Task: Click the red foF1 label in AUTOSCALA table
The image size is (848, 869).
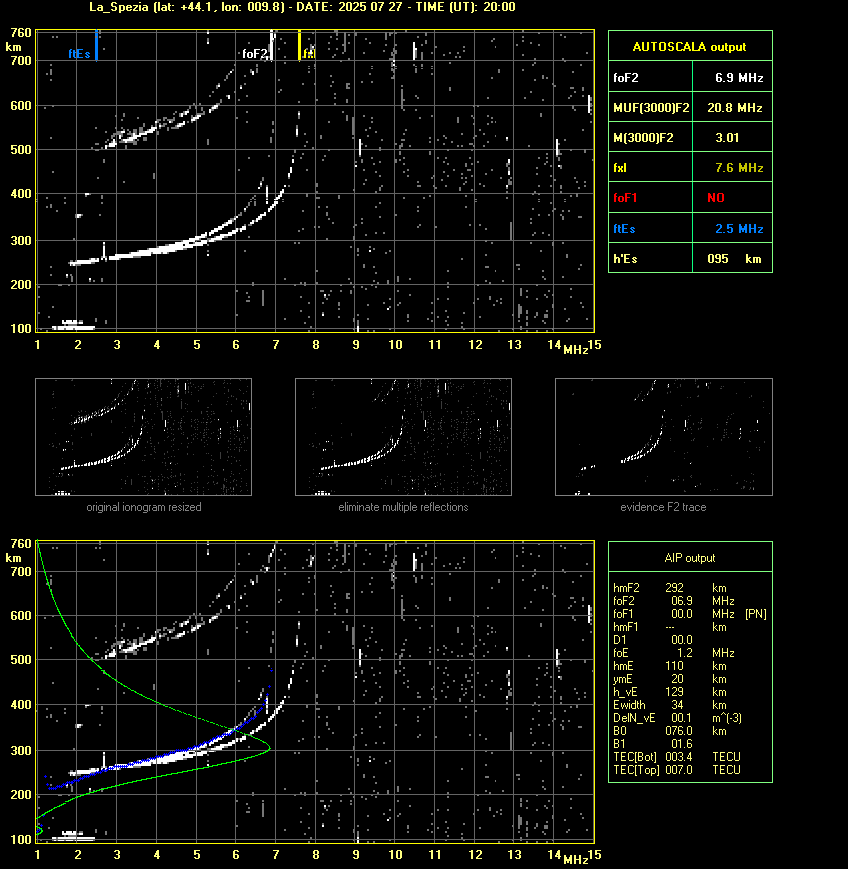Action: tap(625, 198)
